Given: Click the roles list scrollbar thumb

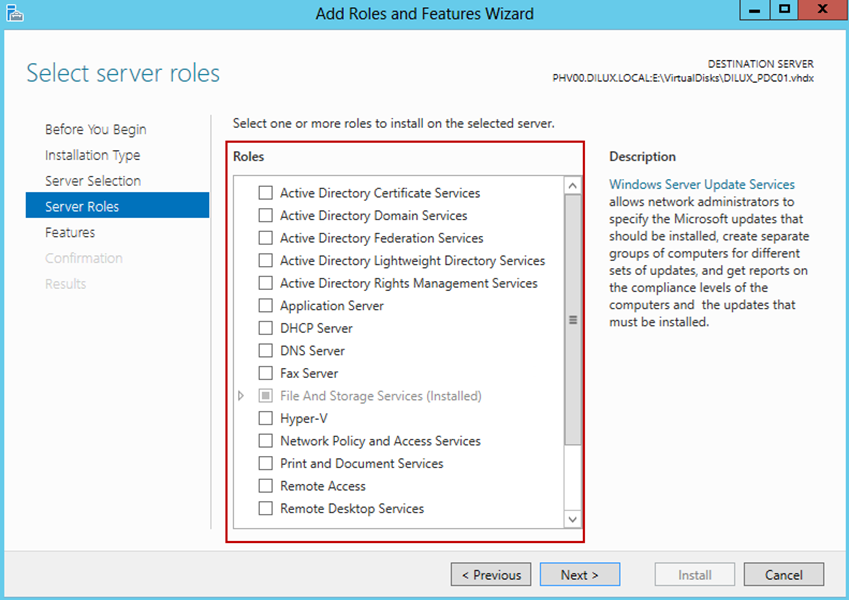Looking at the screenshot, I should 572,320.
